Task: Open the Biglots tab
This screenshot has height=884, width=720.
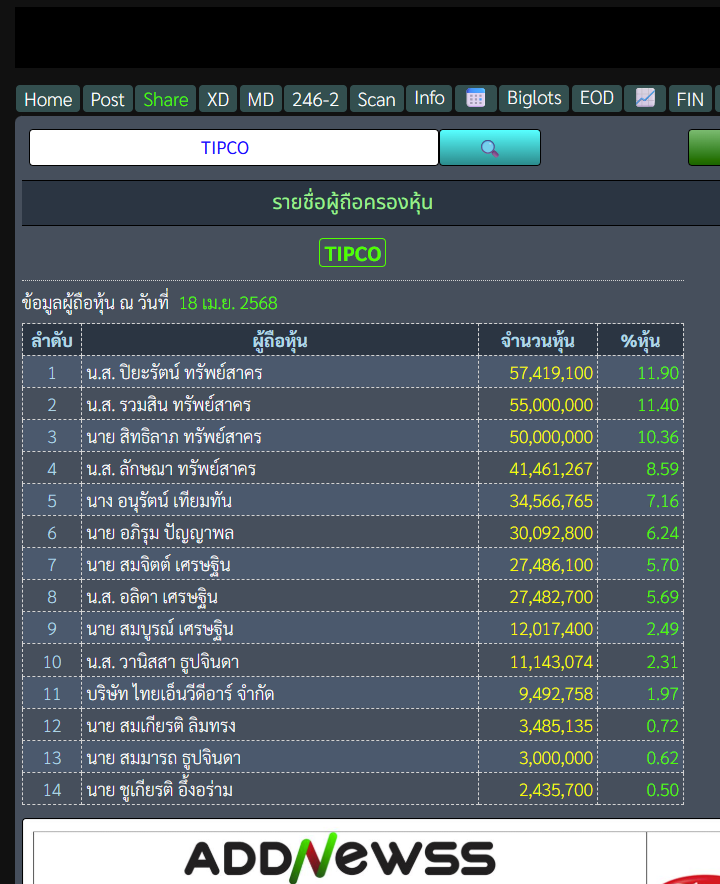Action: 534,98
